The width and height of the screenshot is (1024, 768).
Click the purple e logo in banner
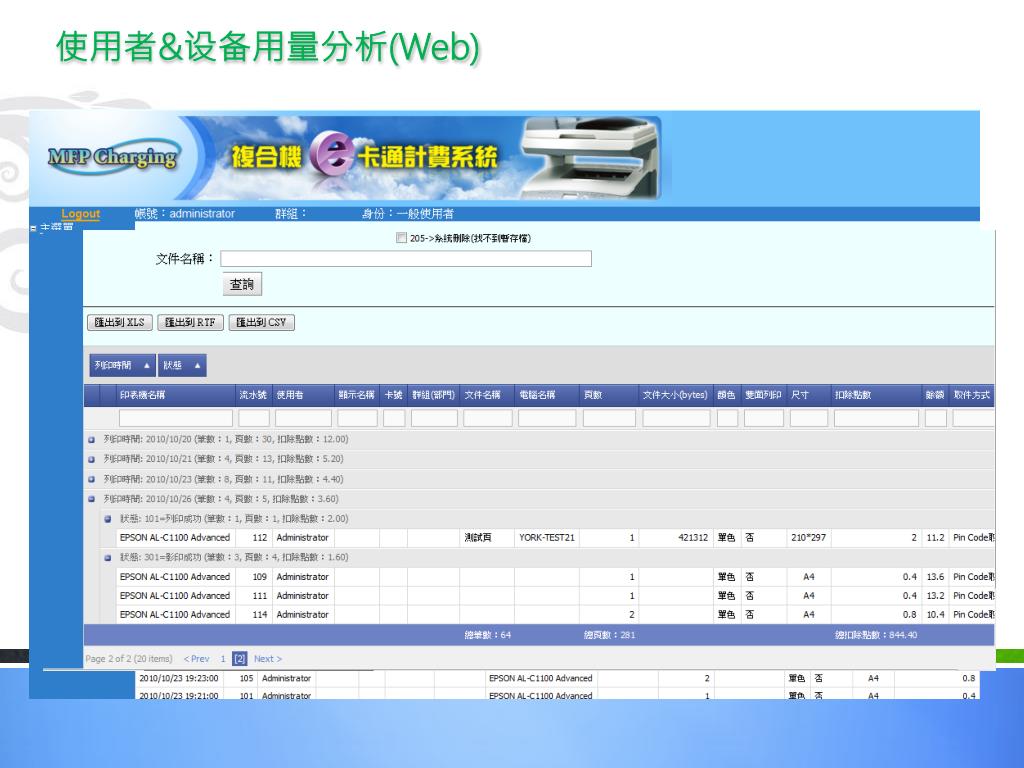click(x=332, y=154)
